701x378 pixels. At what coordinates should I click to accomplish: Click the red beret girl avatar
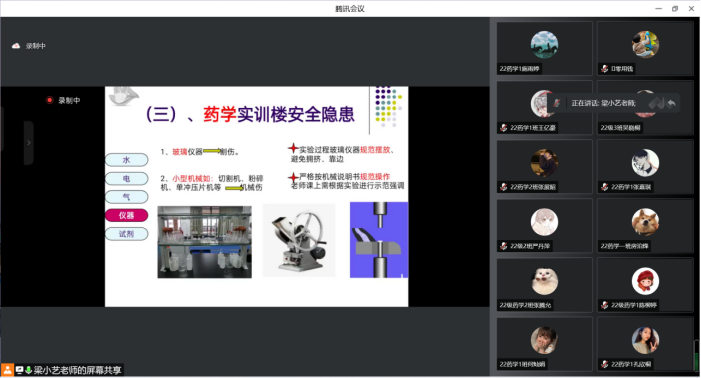(x=645, y=281)
